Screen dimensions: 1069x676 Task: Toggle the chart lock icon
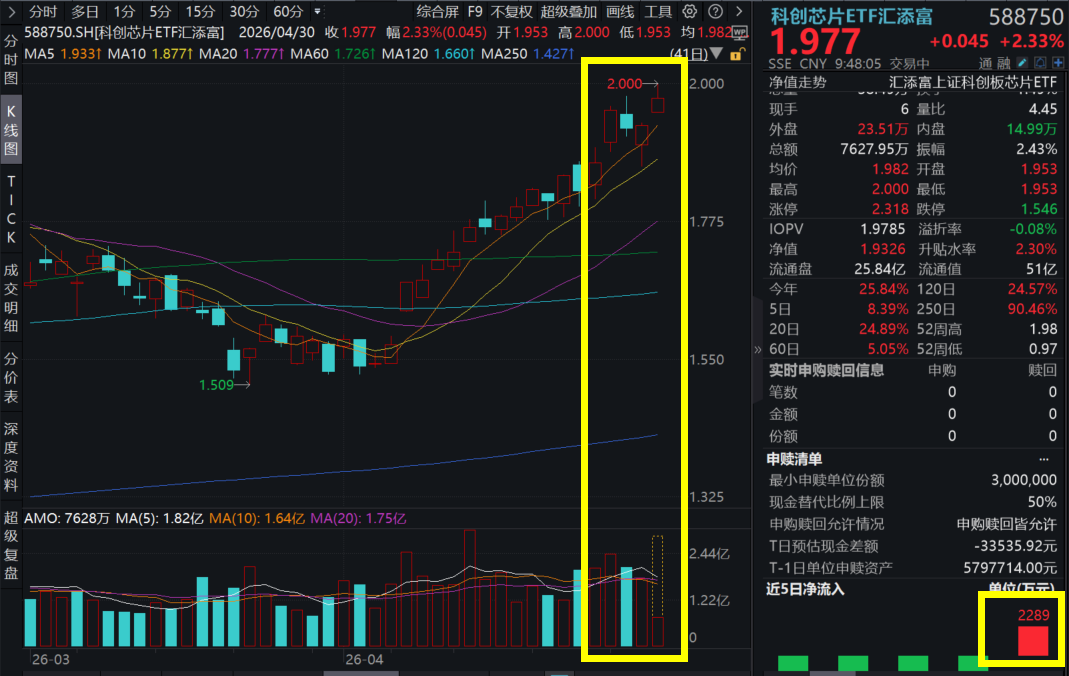click(x=736, y=54)
